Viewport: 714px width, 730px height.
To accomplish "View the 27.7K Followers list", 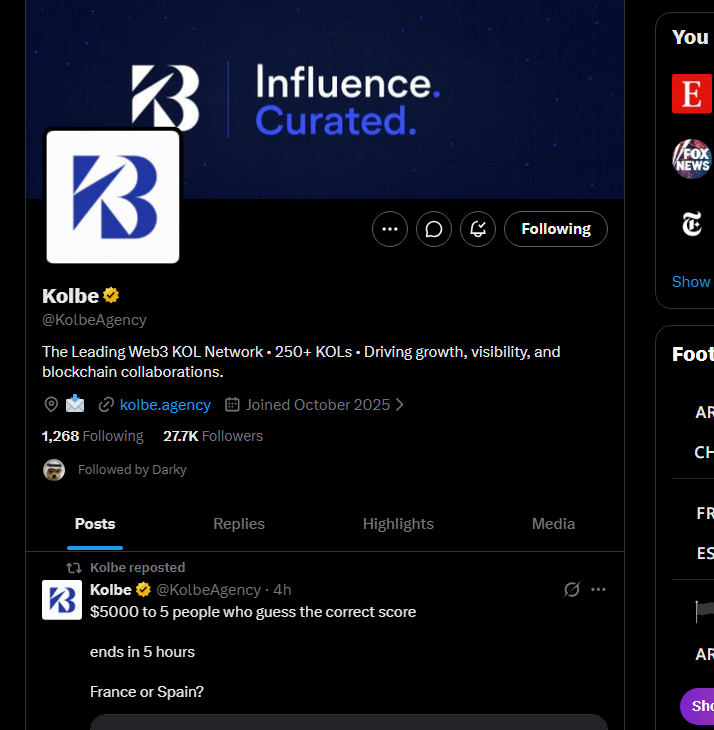I will (x=213, y=436).
